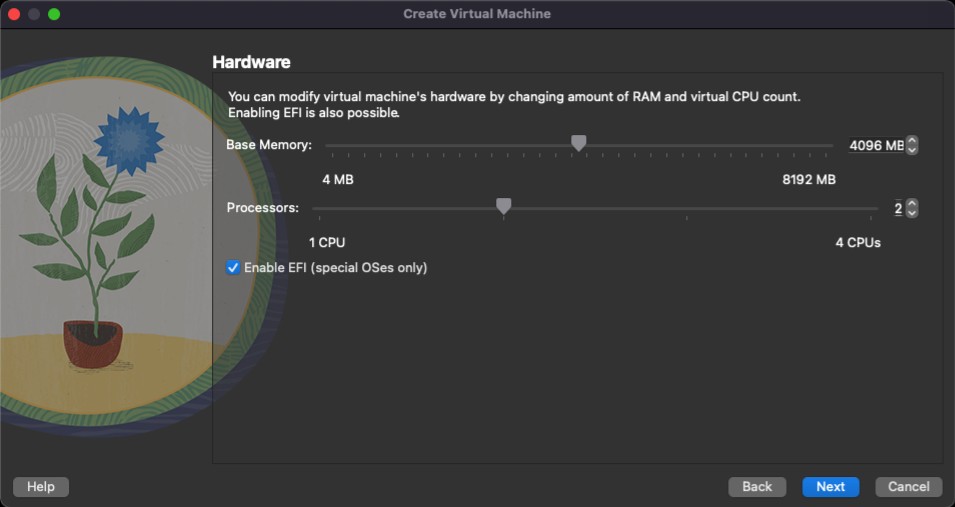Open the Help button
Screen dimensions: 955x507
(41, 487)
